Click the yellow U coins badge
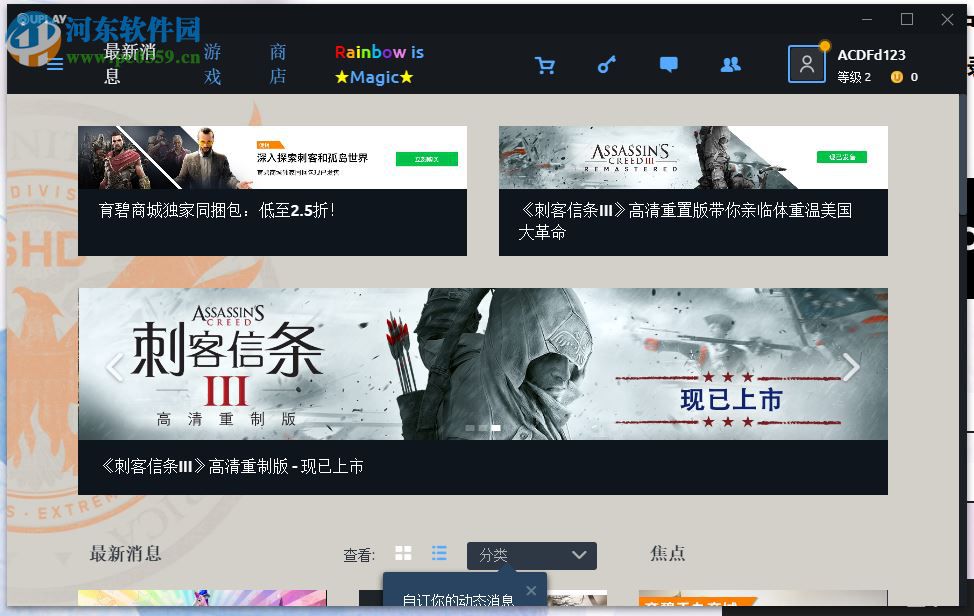The image size is (974, 616). click(897, 76)
